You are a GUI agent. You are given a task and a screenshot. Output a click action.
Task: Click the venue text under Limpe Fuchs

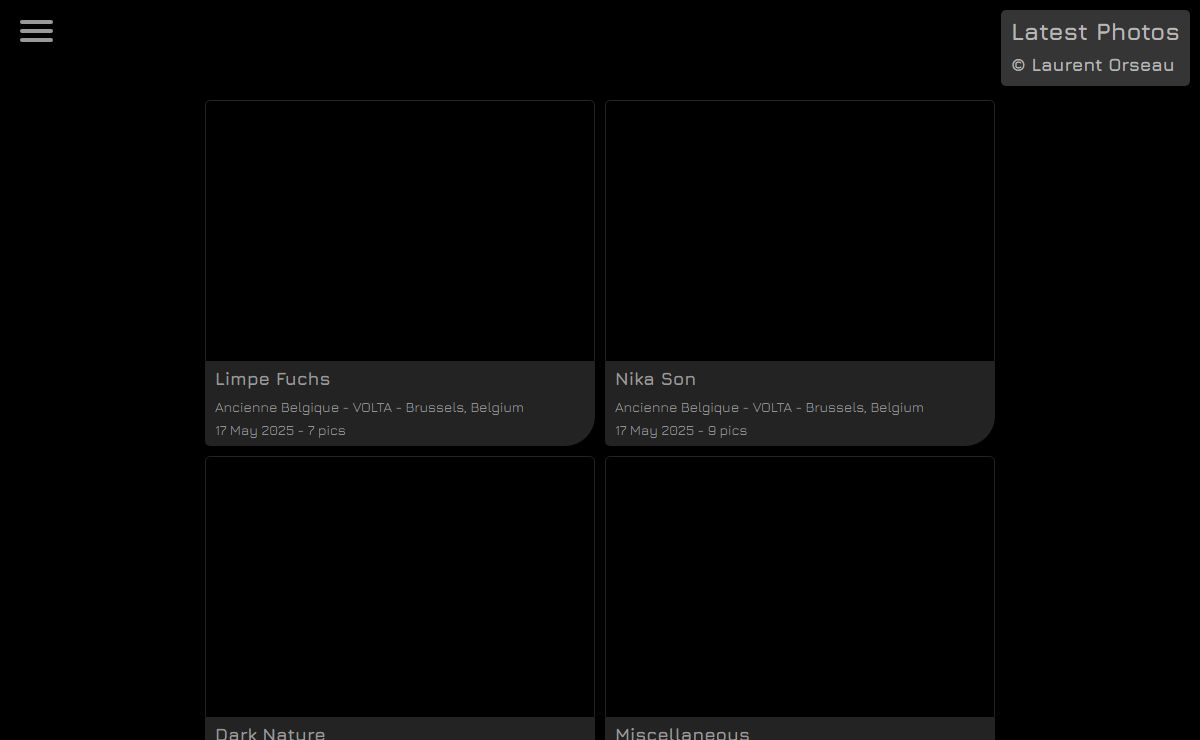[x=369, y=407]
